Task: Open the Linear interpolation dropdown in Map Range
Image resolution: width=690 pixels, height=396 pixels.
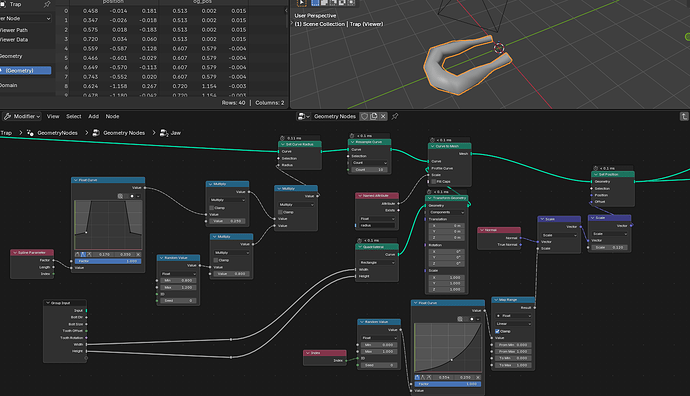Action: (x=513, y=323)
